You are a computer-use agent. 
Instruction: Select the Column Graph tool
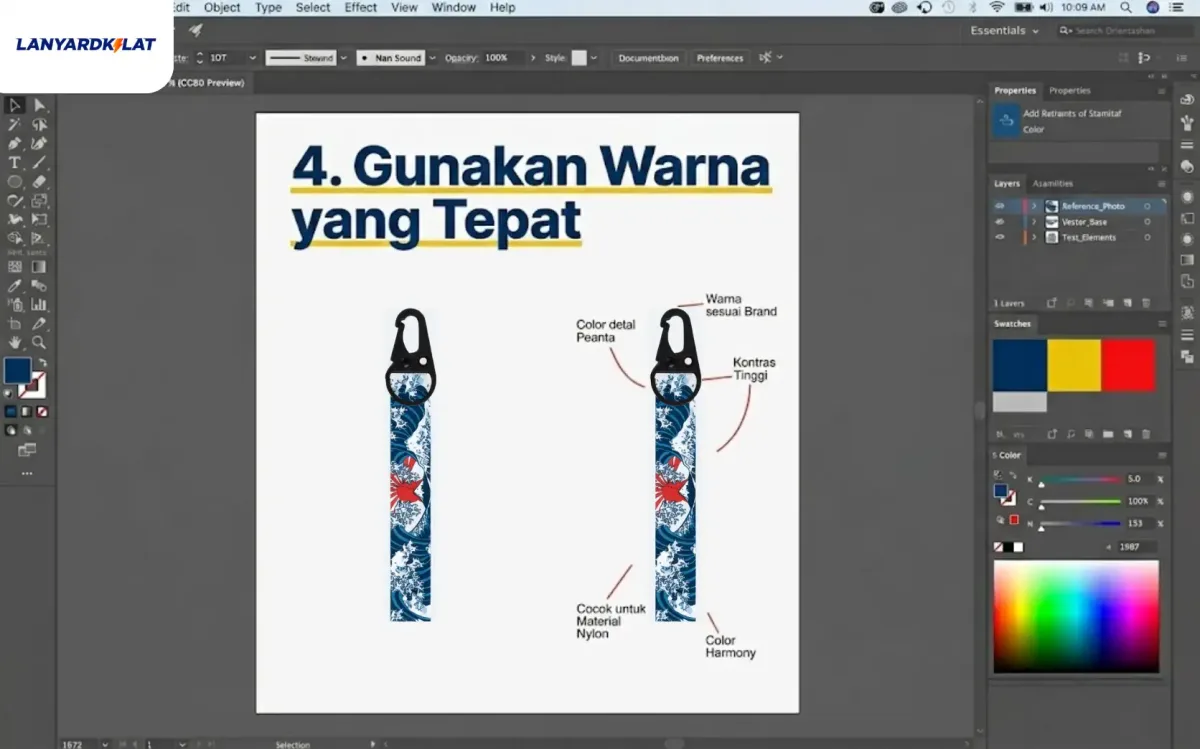click(40, 305)
